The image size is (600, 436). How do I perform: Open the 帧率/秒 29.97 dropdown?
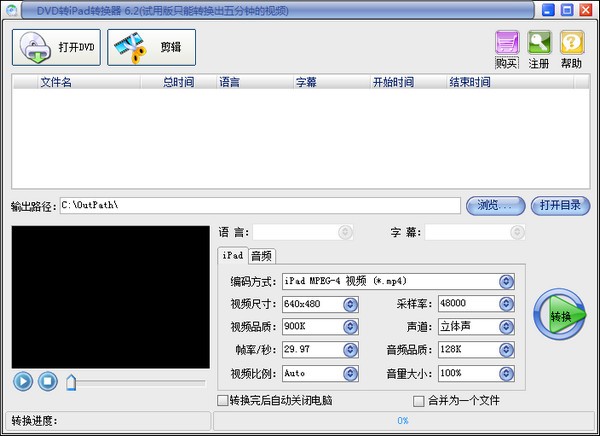350,350
